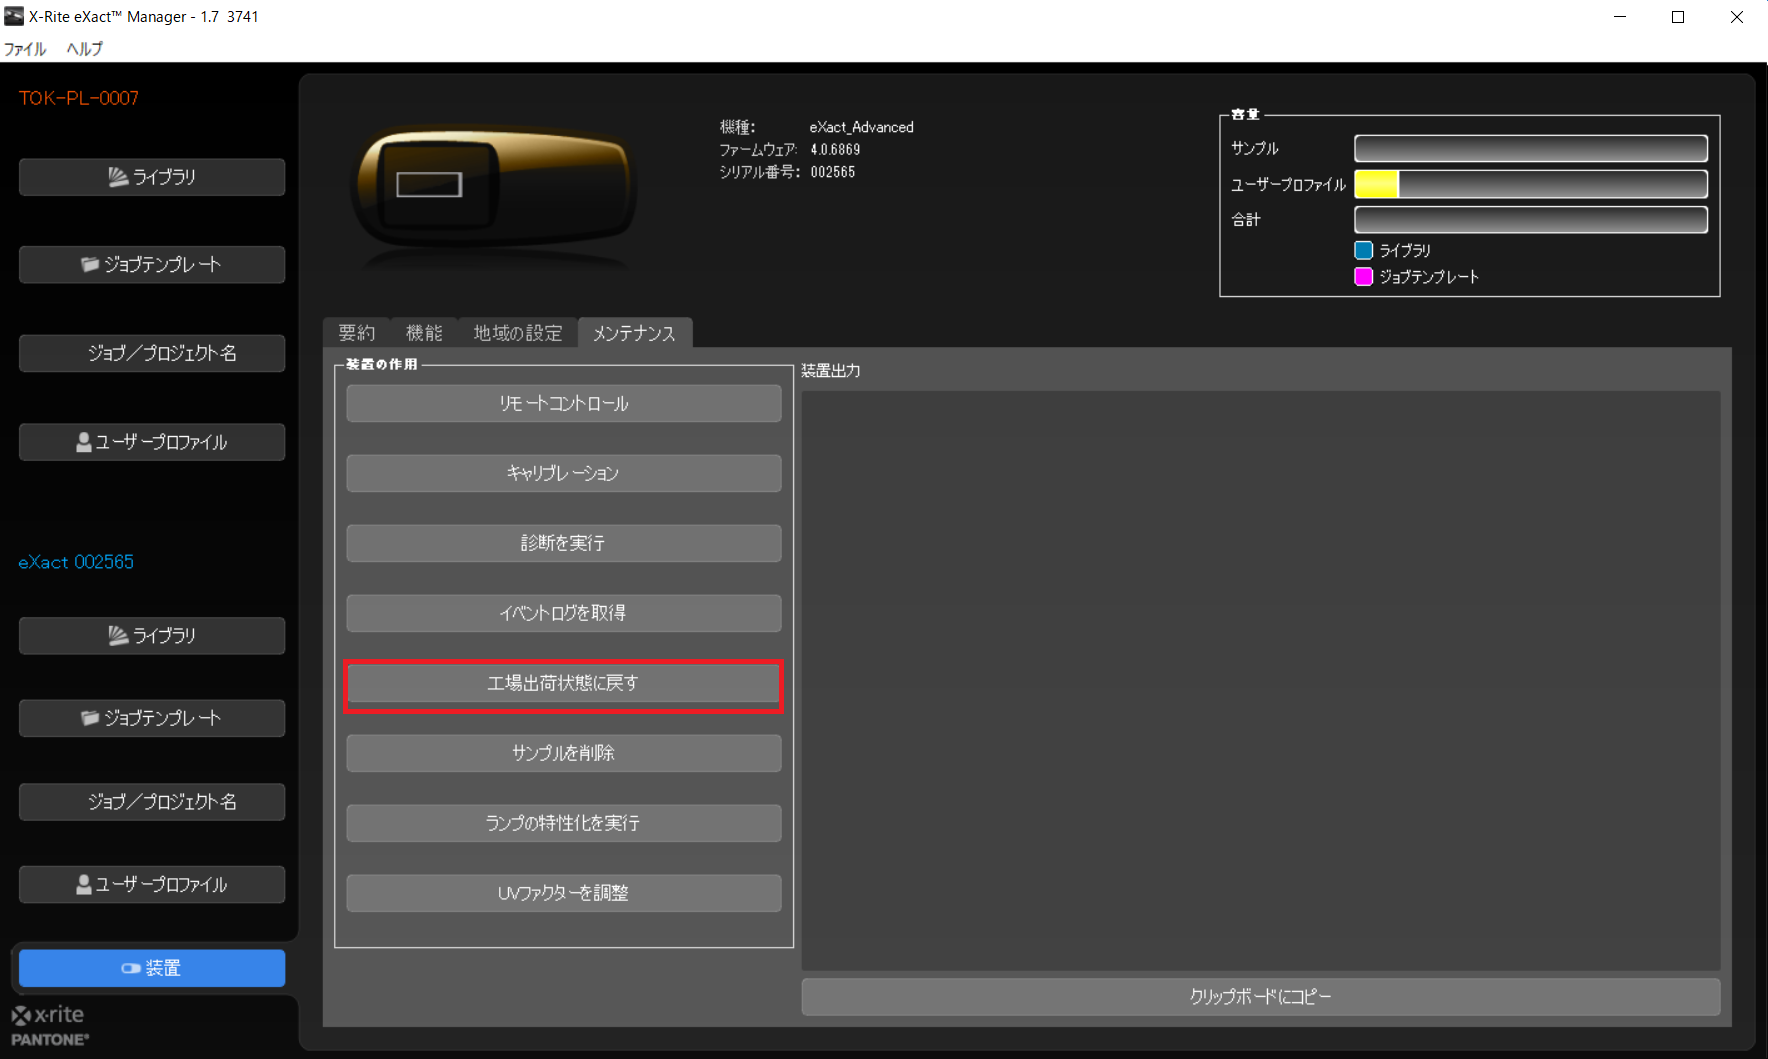Open ジョブテンプレート under TOK-PL-0007
1768x1059 pixels.
tap(152, 265)
